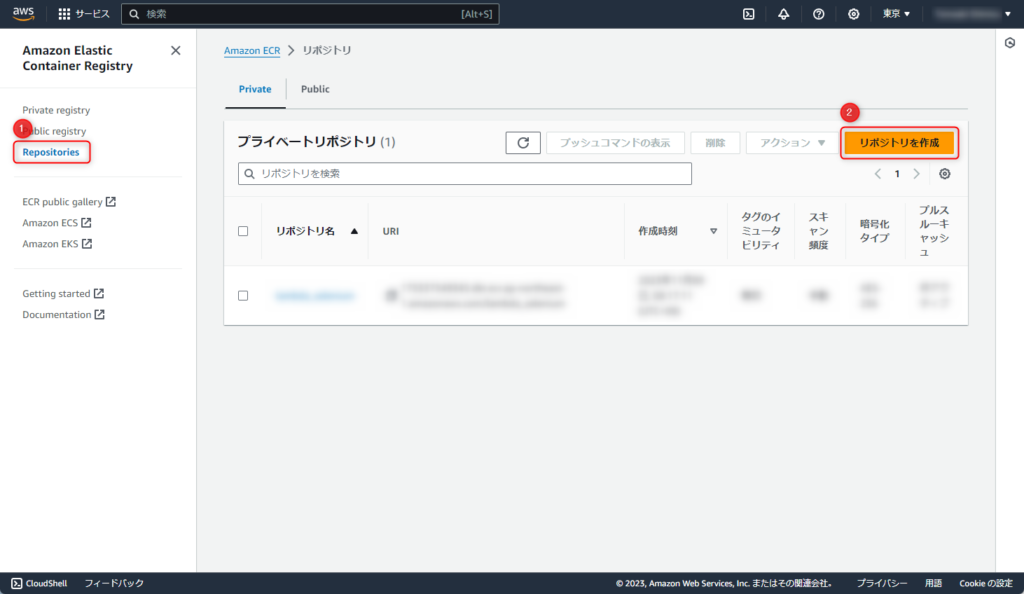Viewport: 1024px width, 594px height.
Task: Open プライバシー footer link
Action: pos(882,583)
